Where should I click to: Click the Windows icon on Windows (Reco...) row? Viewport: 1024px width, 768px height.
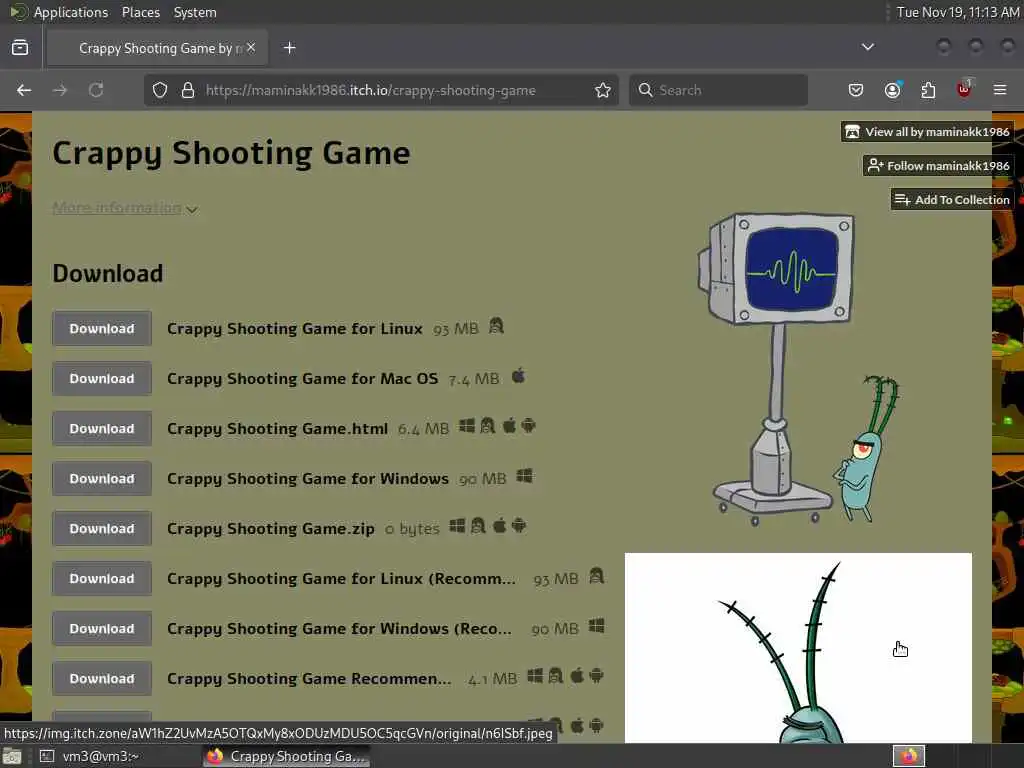point(596,626)
